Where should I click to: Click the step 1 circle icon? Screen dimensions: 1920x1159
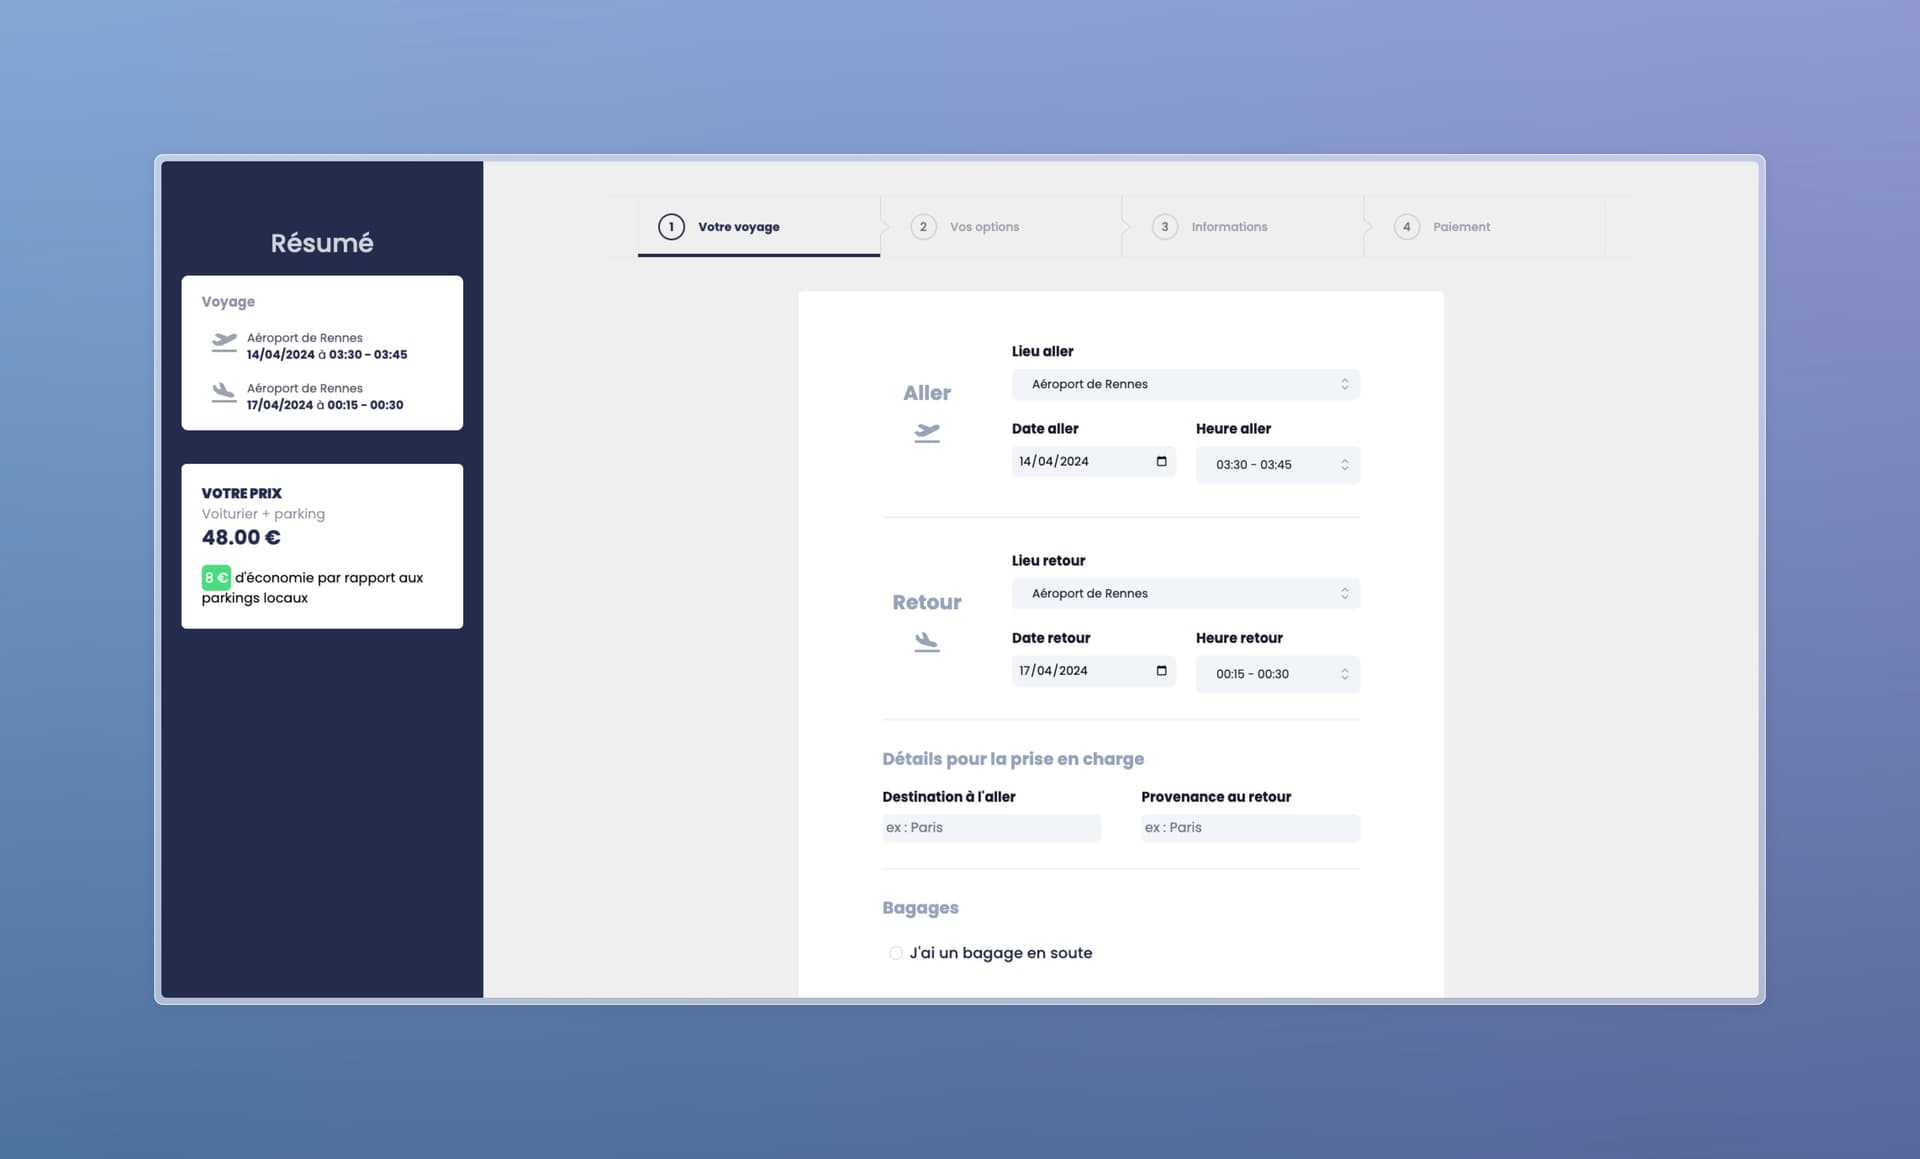point(671,227)
